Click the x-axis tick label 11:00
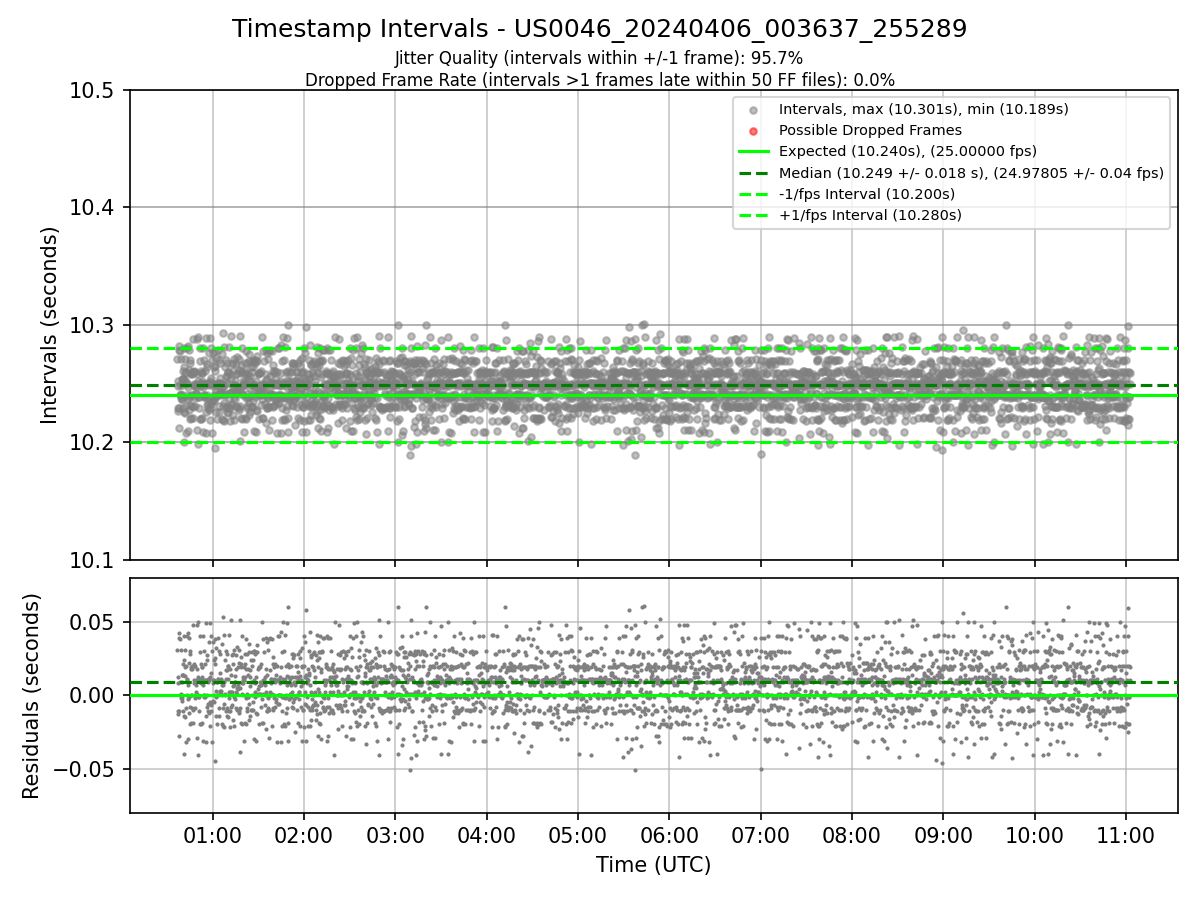Viewport: 1200px width, 900px height. click(1126, 833)
